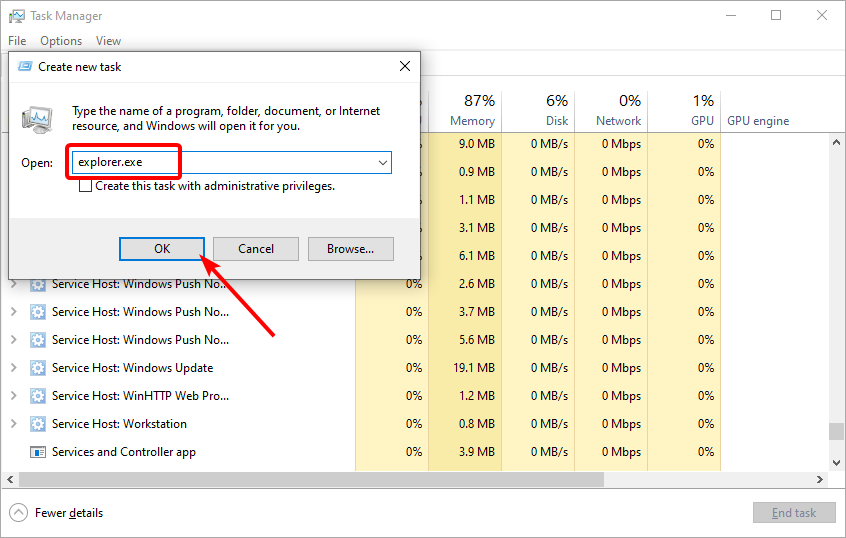The height and width of the screenshot is (538, 846).
Task: Click the 1.2 MB memory cell
Action: (465, 396)
